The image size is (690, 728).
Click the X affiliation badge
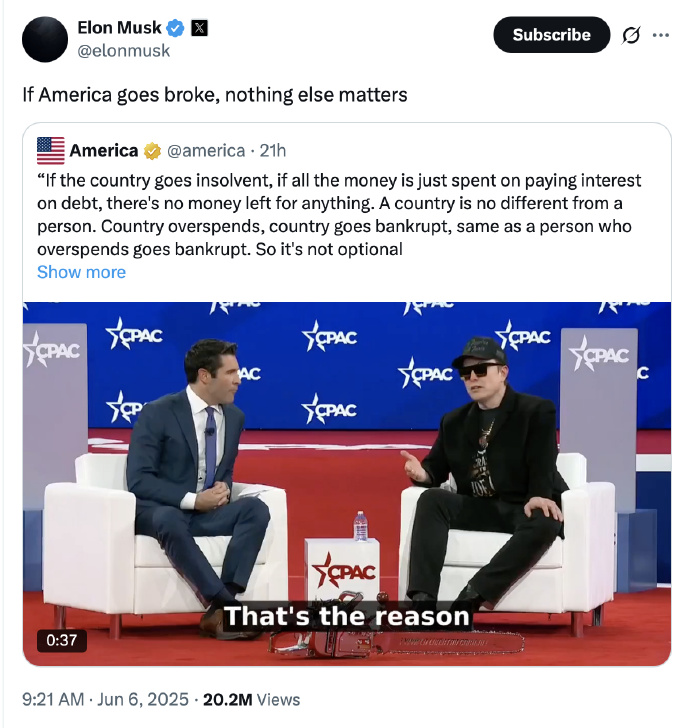[199, 28]
